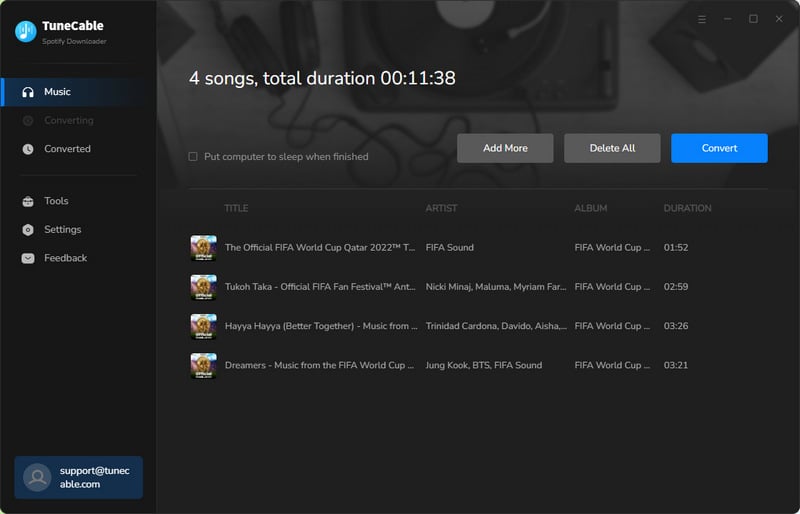Click album art of Hayya Hayya song

click(x=204, y=326)
